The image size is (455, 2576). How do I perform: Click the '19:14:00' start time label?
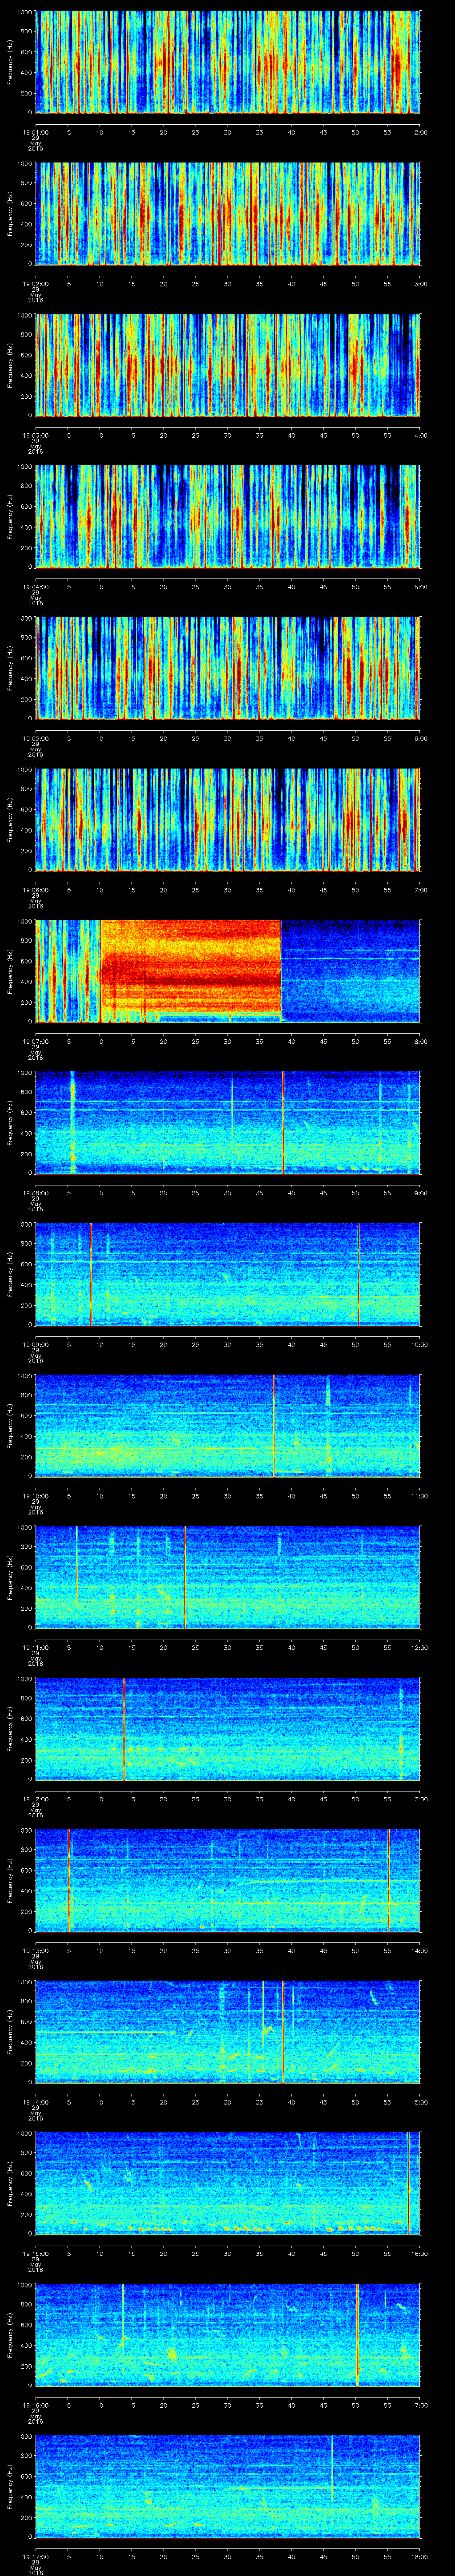[x=35, y=2101]
